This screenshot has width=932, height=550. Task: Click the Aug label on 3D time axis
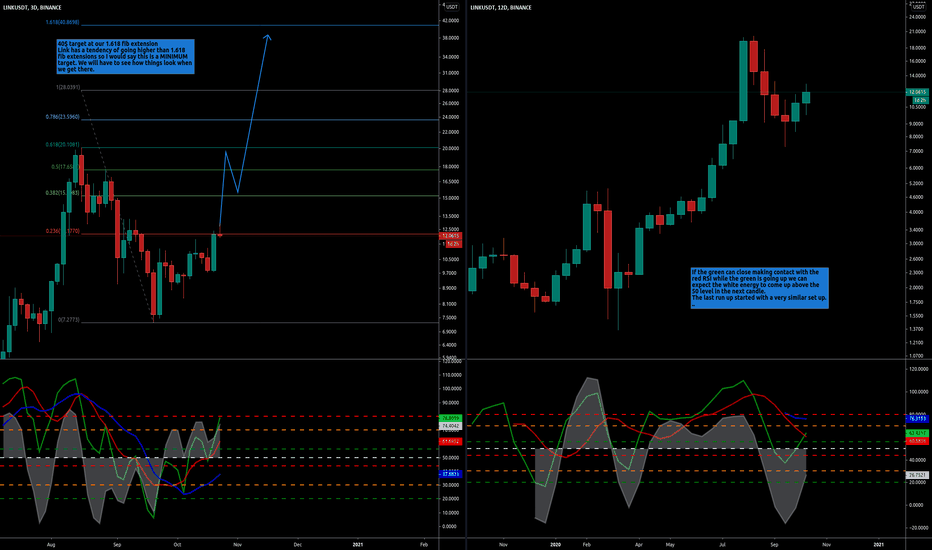51,544
